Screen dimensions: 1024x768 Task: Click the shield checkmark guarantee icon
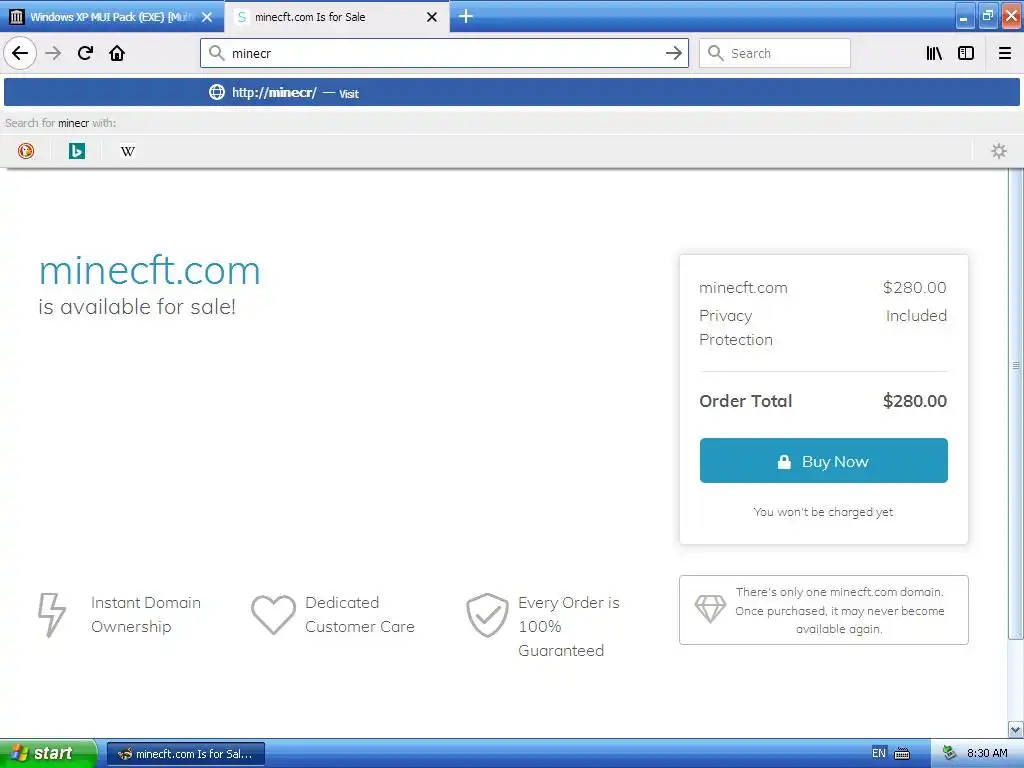(x=487, y=615)
